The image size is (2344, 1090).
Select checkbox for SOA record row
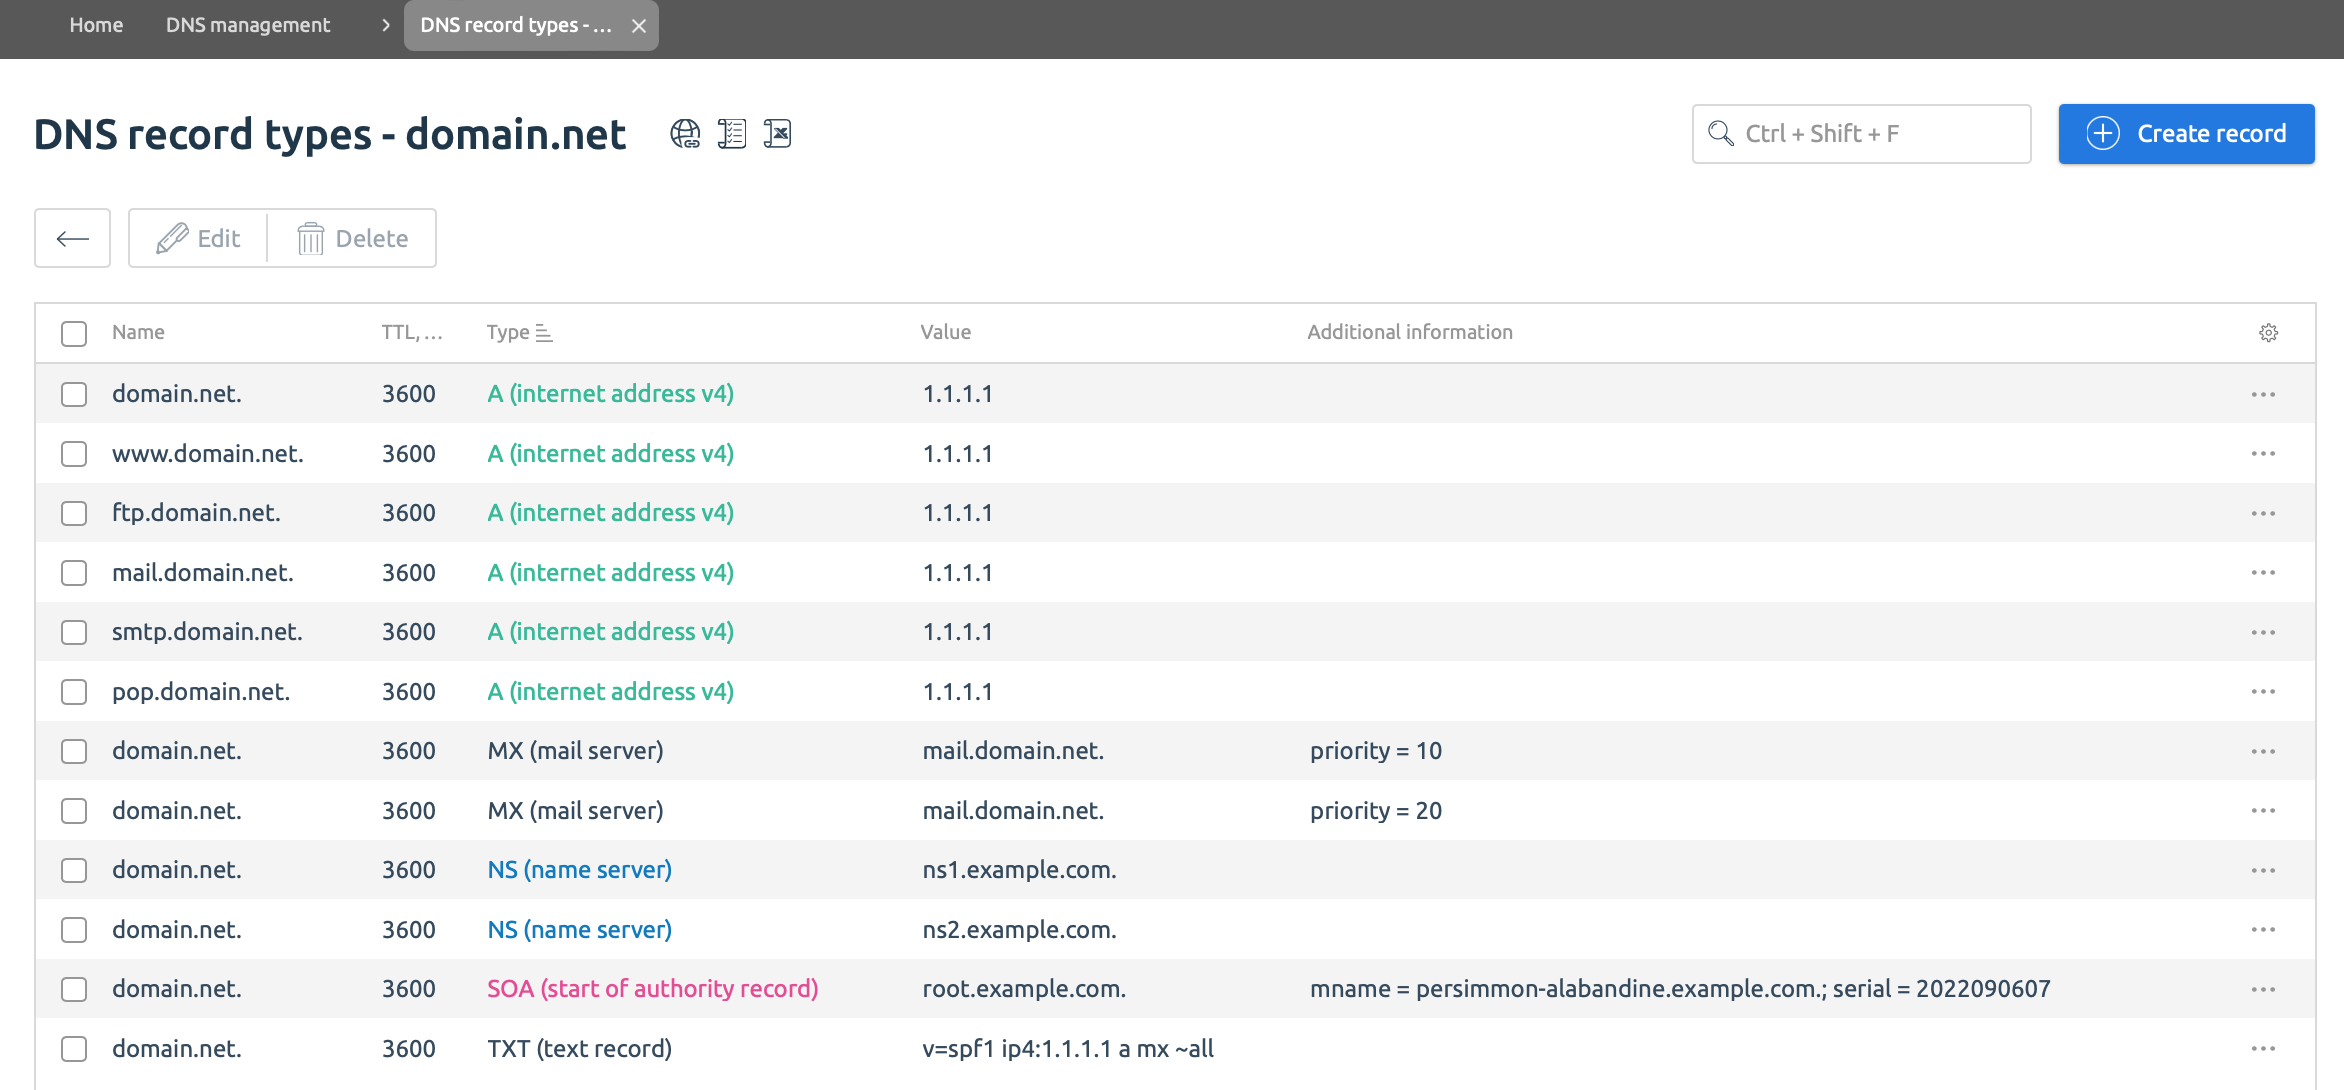click(74, 989)
